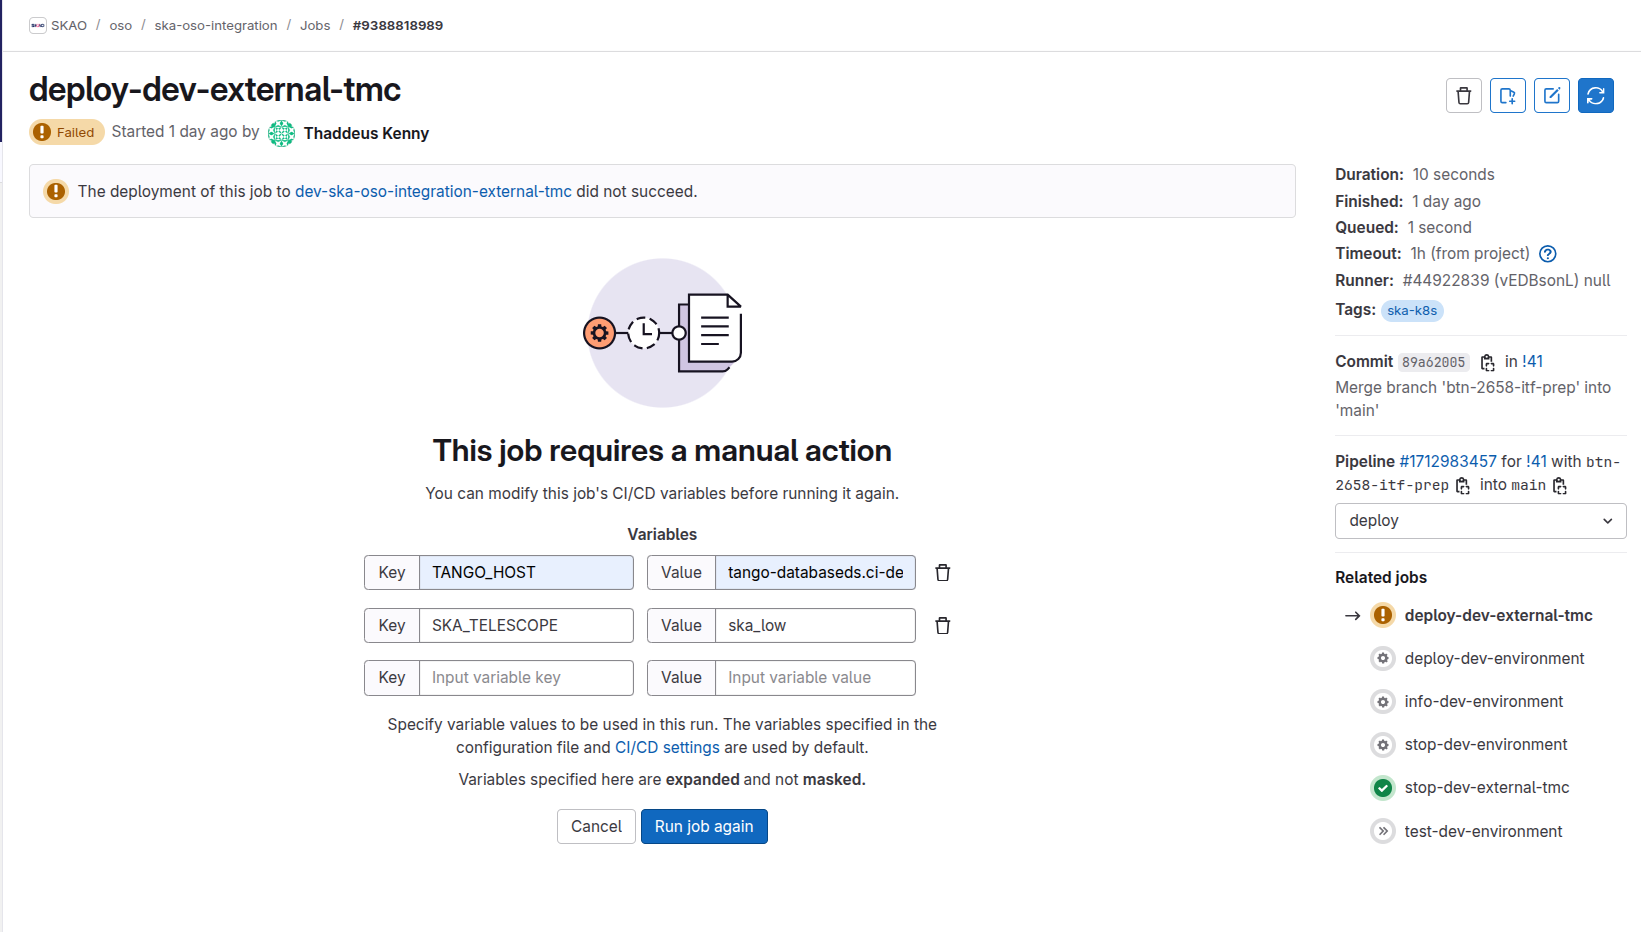
Task: Click commit hash 89a62005
Action: coord(1433,363)
